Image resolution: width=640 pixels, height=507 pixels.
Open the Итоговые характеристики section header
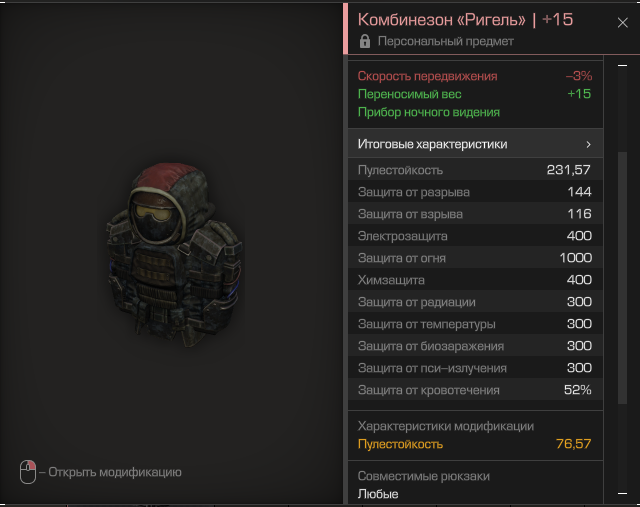476,144
